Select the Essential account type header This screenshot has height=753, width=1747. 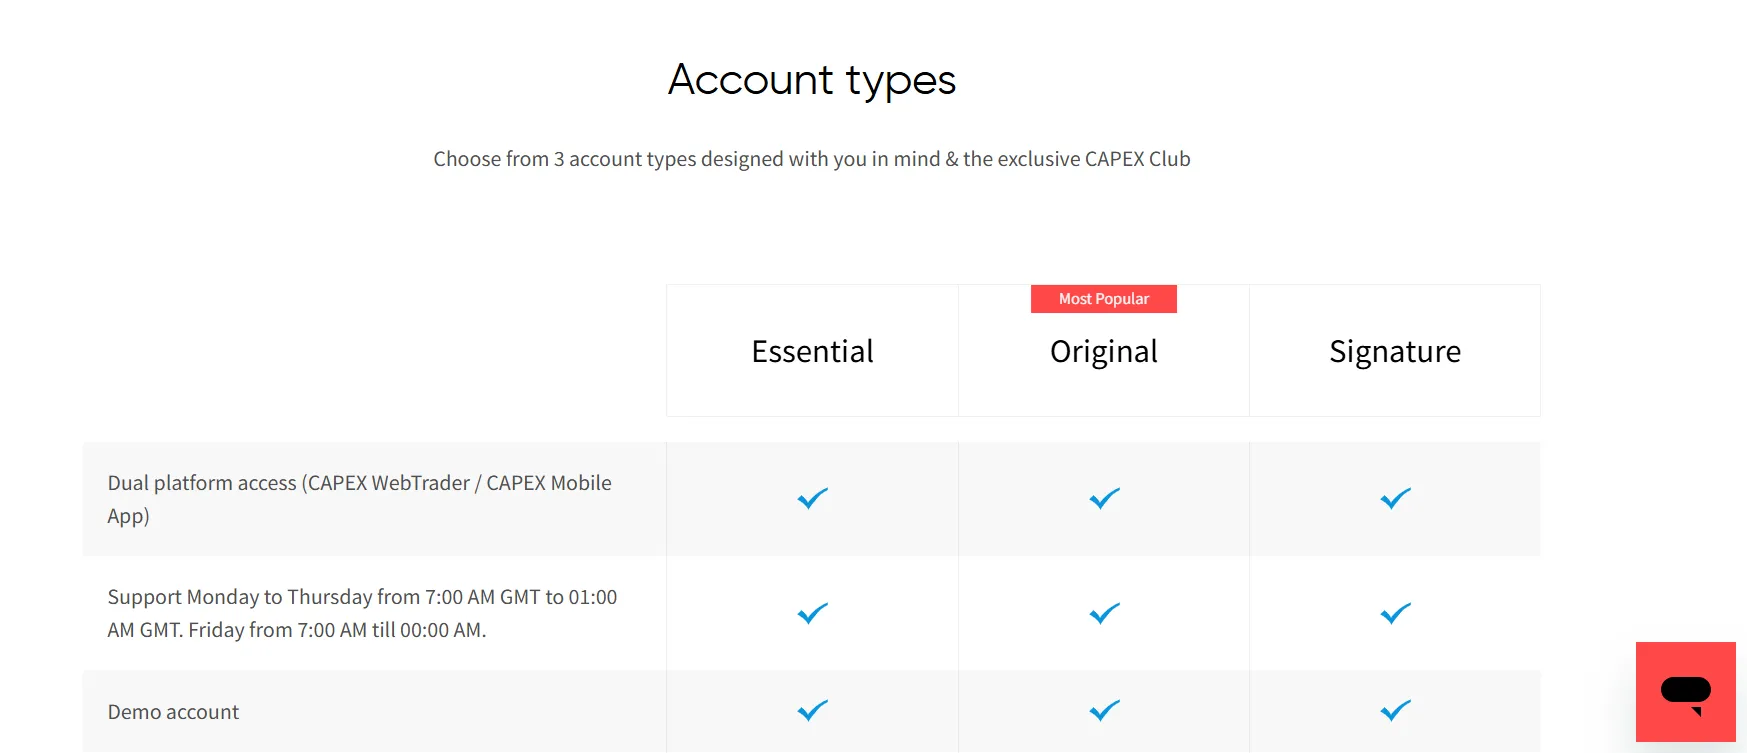[x=812, y=351]
